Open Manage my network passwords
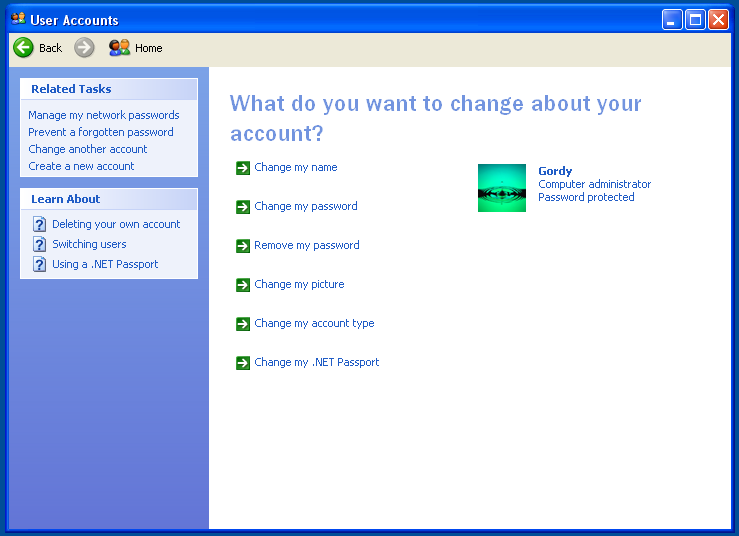The height and width of the screenshot is (536, 739). 104,115
